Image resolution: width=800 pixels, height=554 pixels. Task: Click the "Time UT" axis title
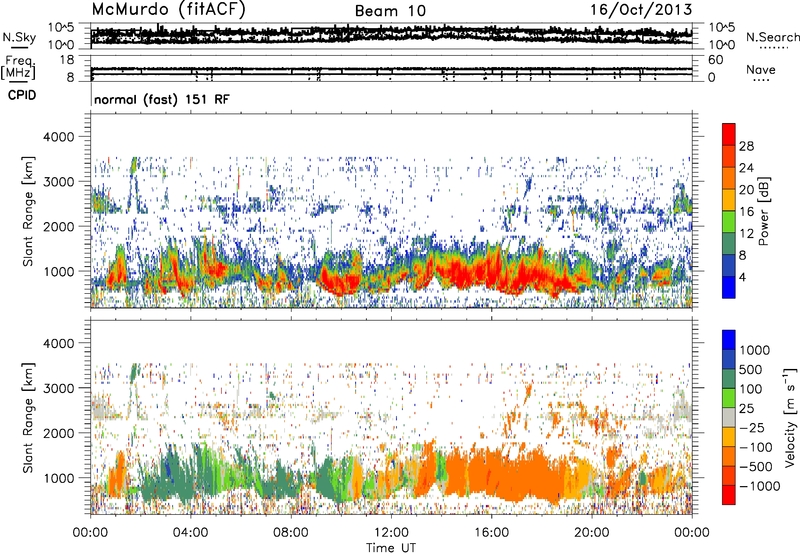point(391,548)
